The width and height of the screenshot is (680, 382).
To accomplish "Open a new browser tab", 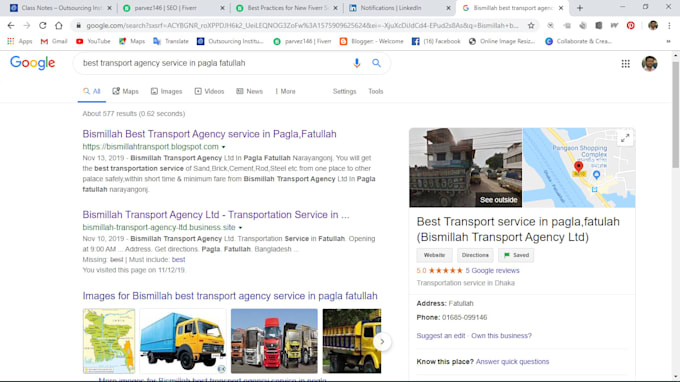I will click(580, 8).
